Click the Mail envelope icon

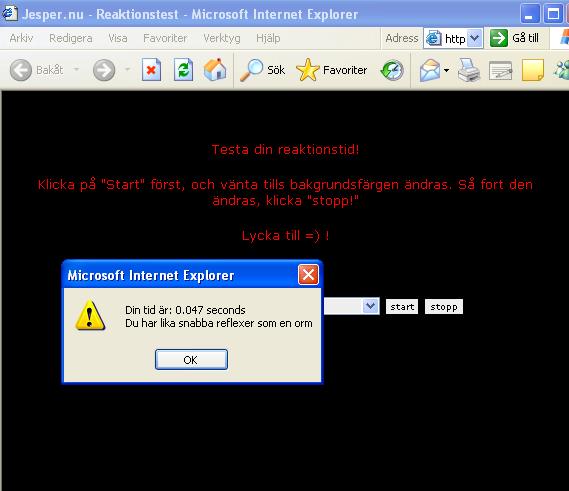tap(429, 70)
